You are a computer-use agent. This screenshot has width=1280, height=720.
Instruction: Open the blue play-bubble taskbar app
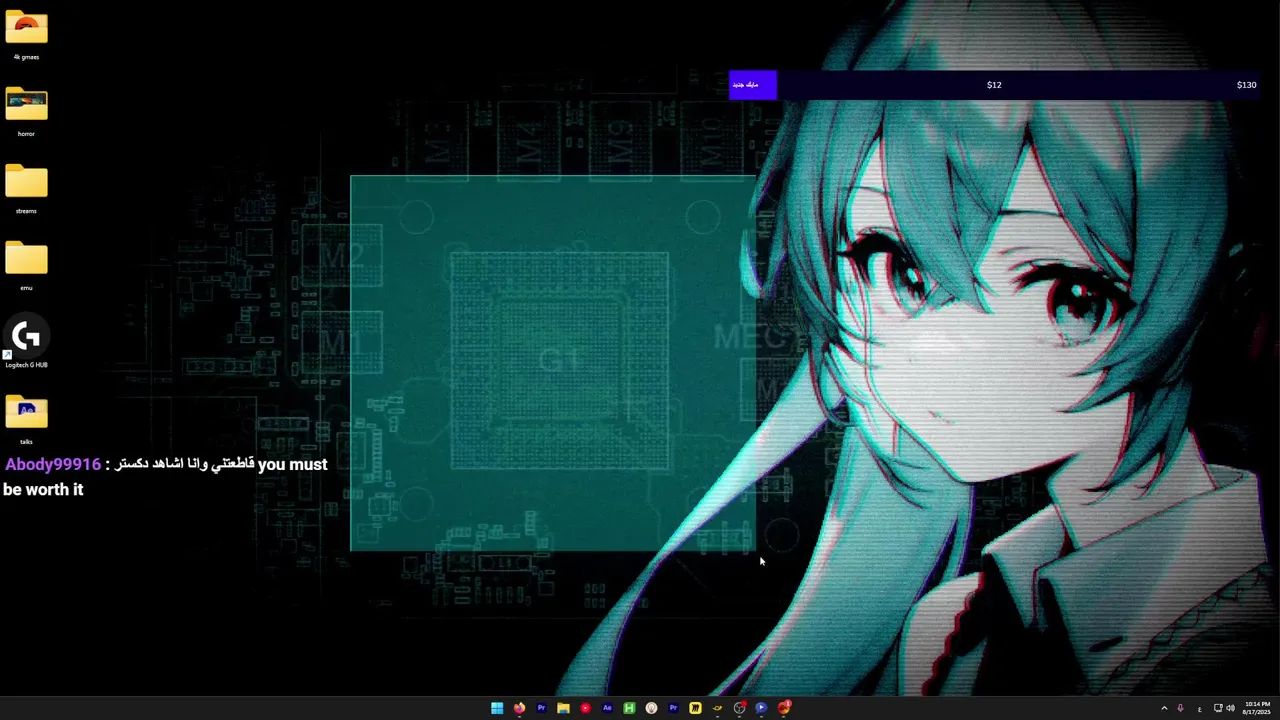click(761, 708)
